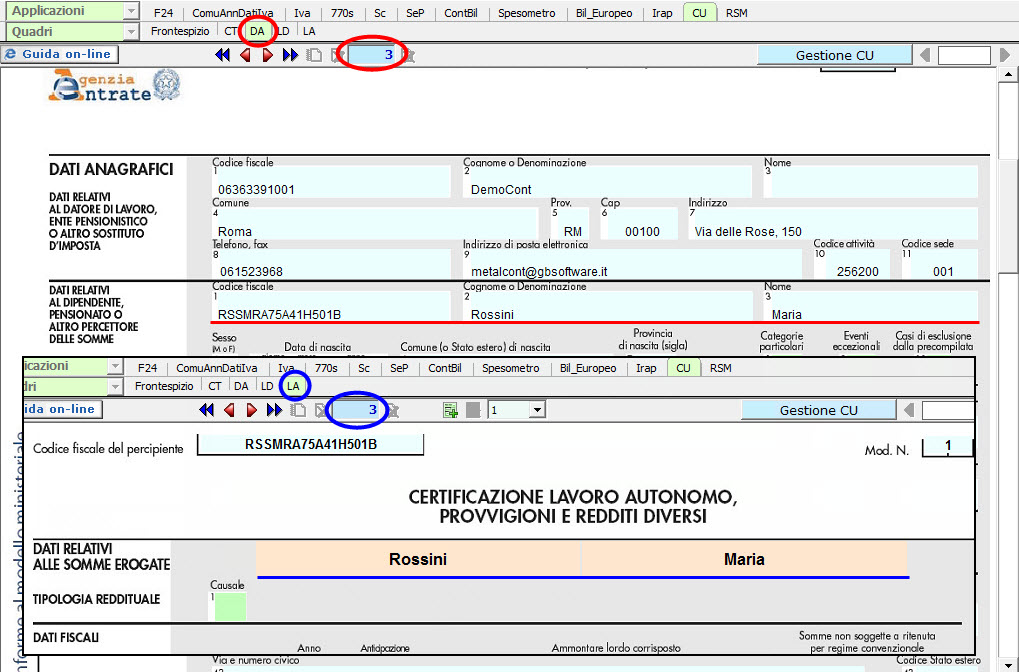
Task: Open the CT quadro tab in the LA panel
Action: click(215, 386)
